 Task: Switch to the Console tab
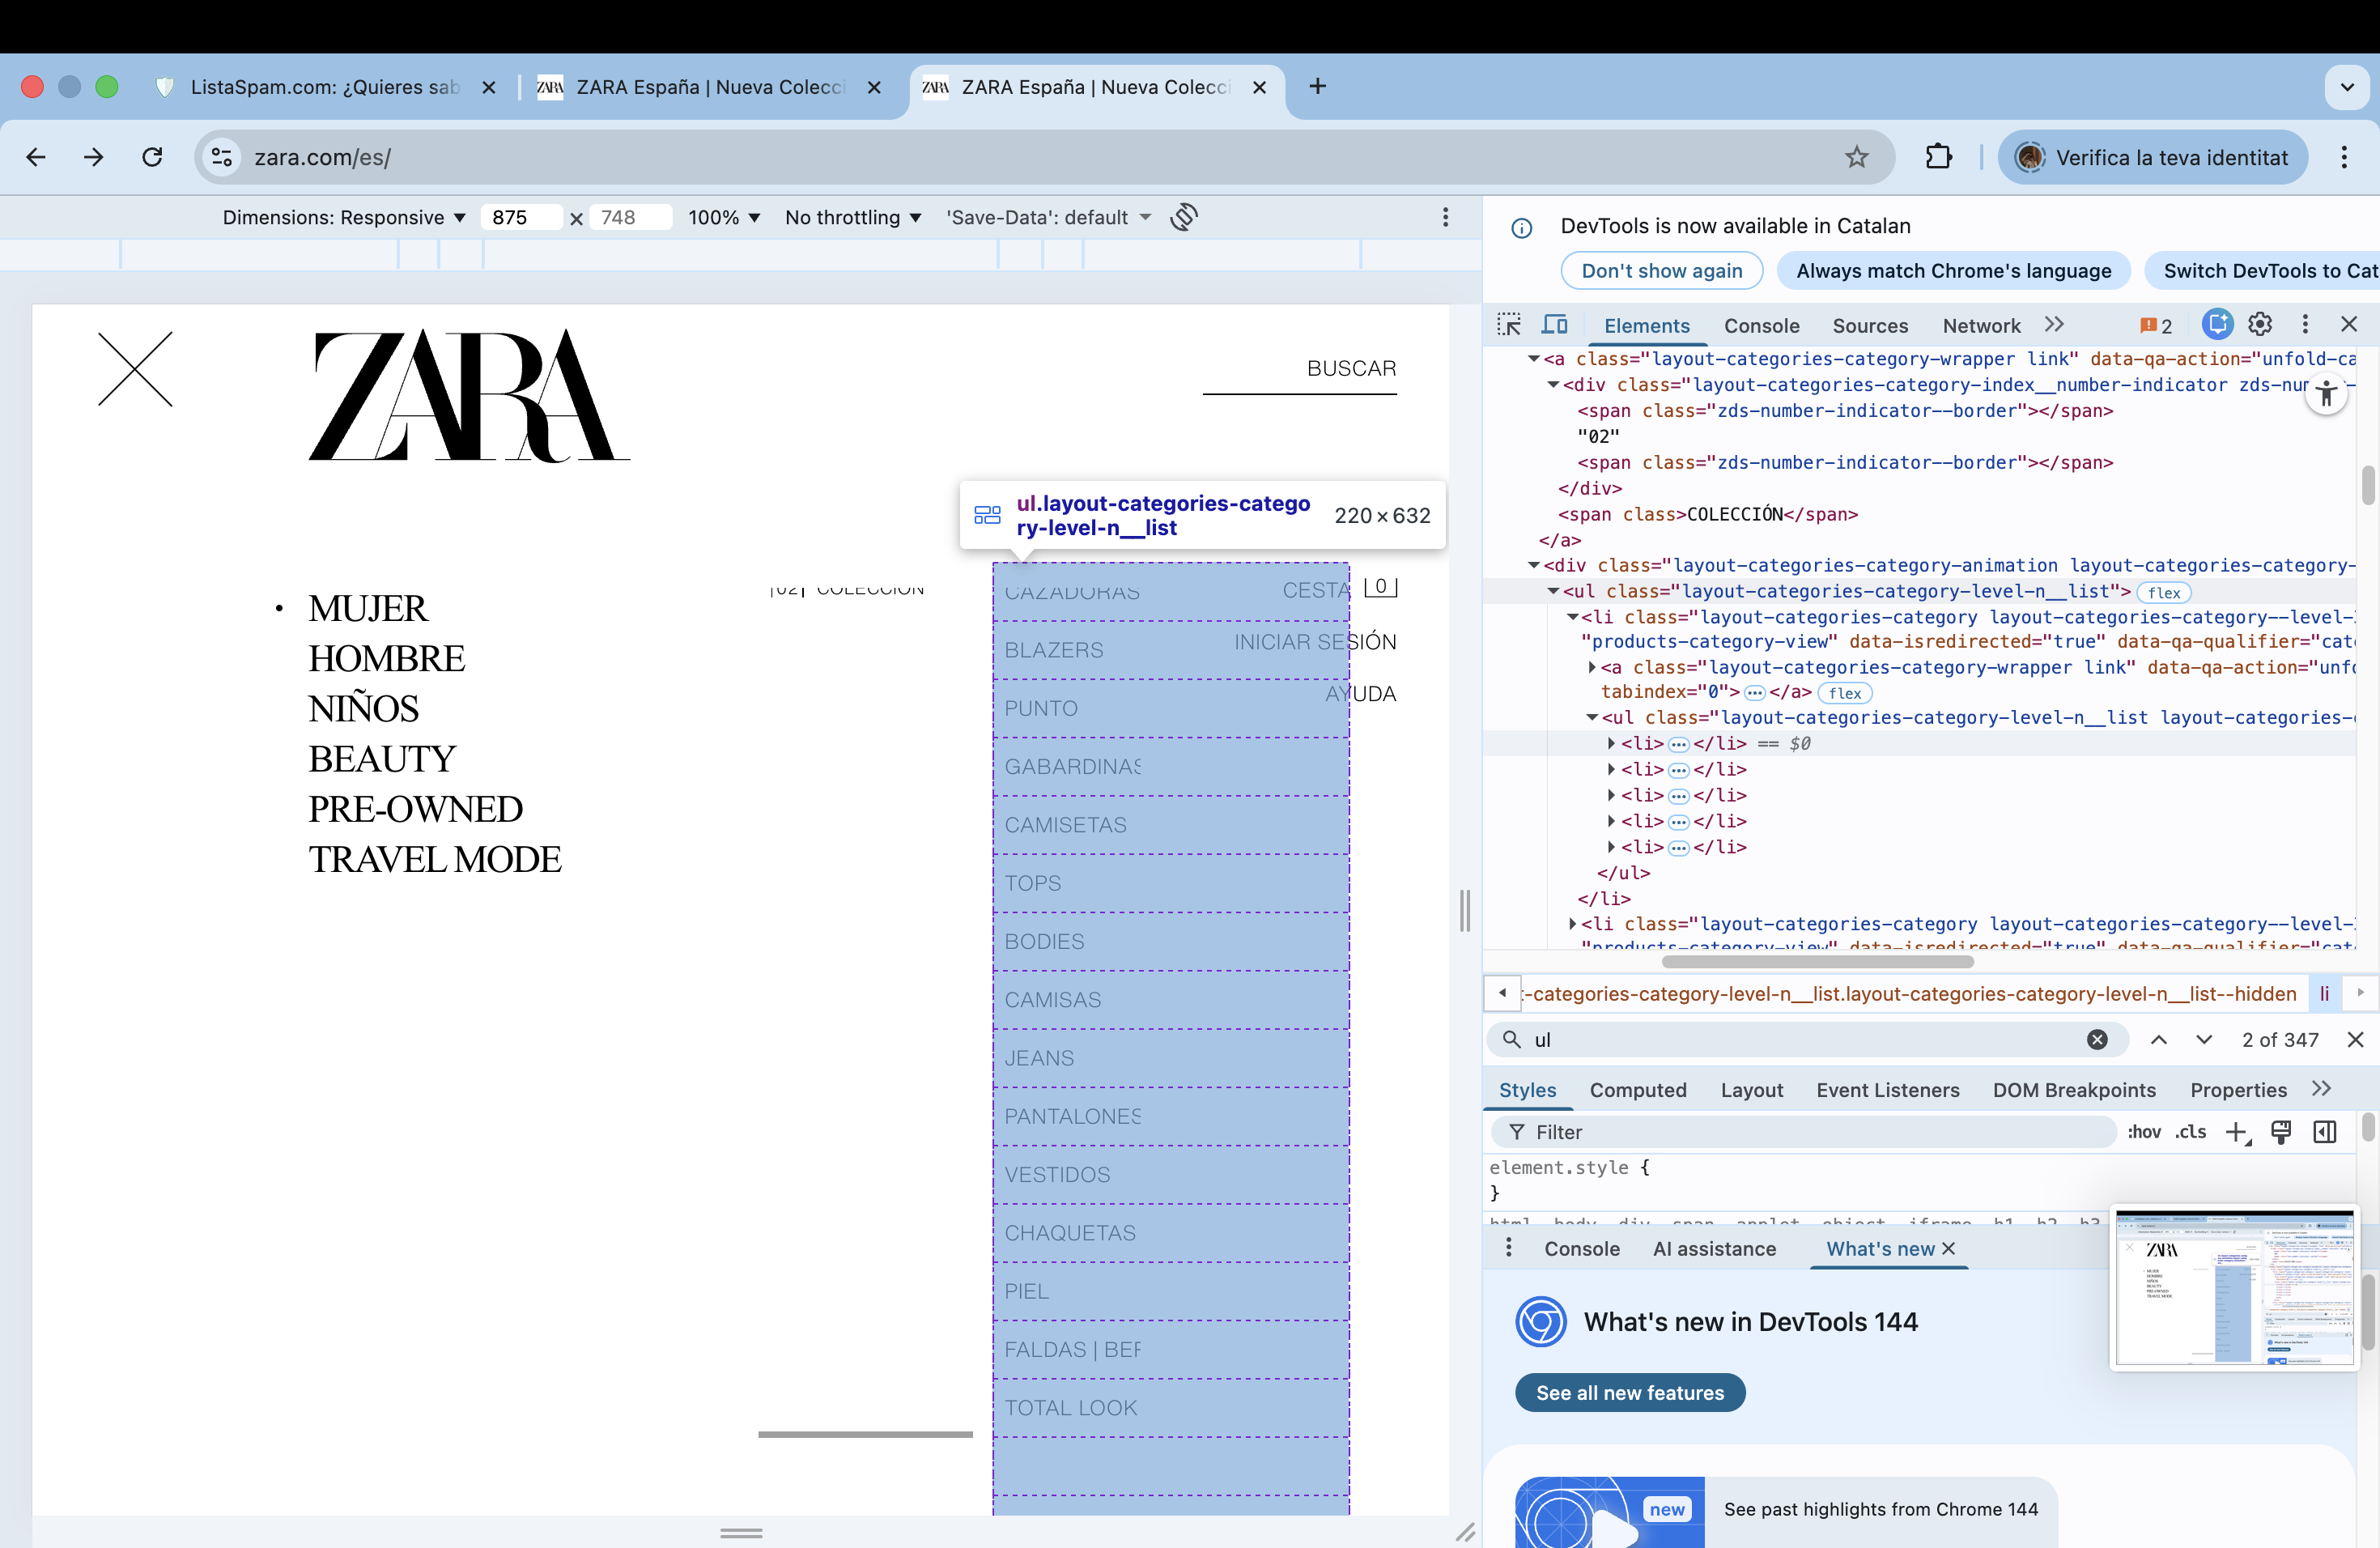click(1761, 326)
